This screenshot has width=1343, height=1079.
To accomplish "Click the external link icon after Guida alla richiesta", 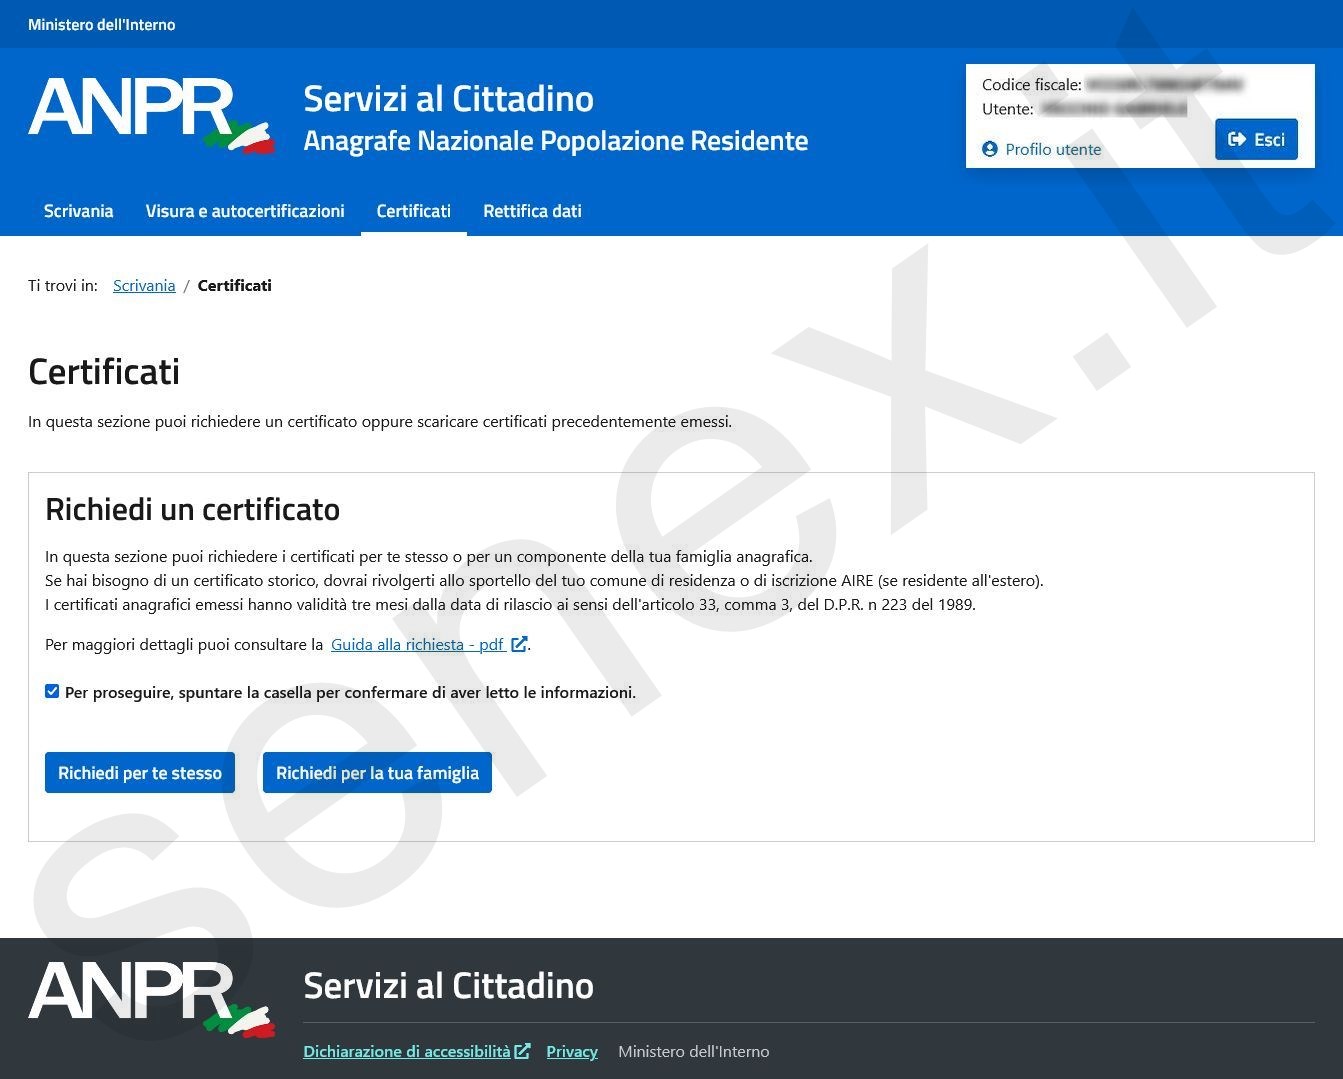I will (519, 644).
